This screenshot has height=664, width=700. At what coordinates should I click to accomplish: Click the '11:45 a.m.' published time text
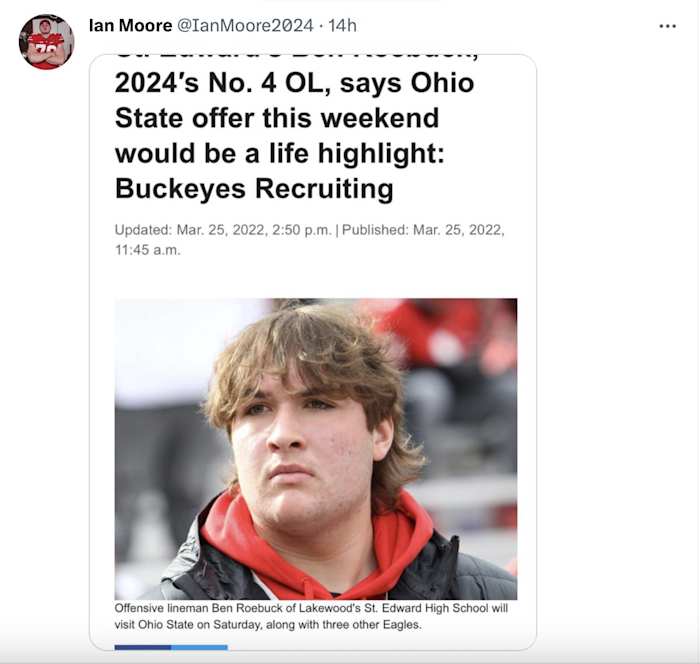click(148, 250)
